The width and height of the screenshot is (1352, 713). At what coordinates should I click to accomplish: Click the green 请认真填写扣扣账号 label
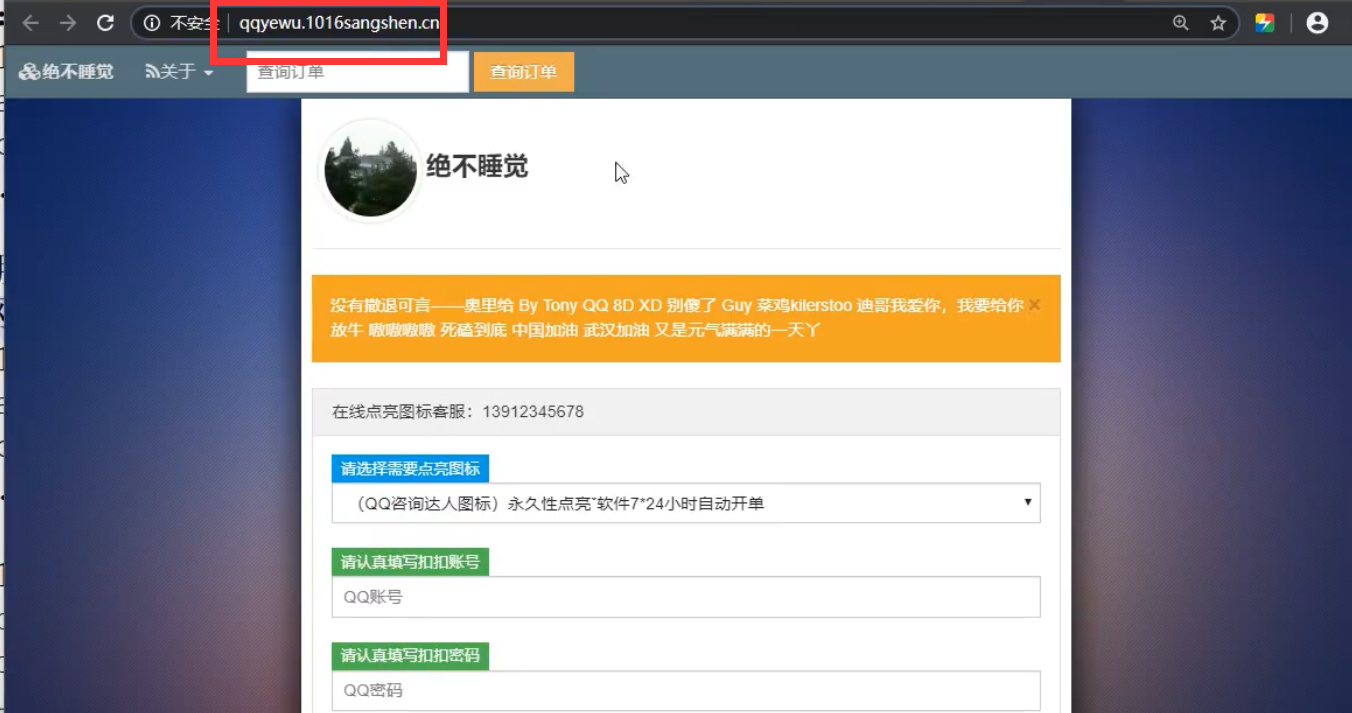point(410,562)
